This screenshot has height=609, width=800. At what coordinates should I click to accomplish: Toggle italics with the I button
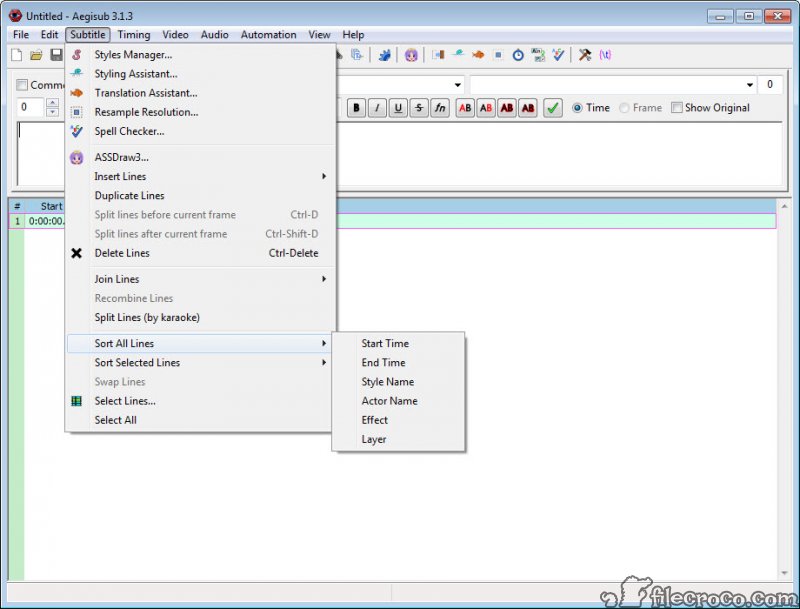click(x=377, y=108)
